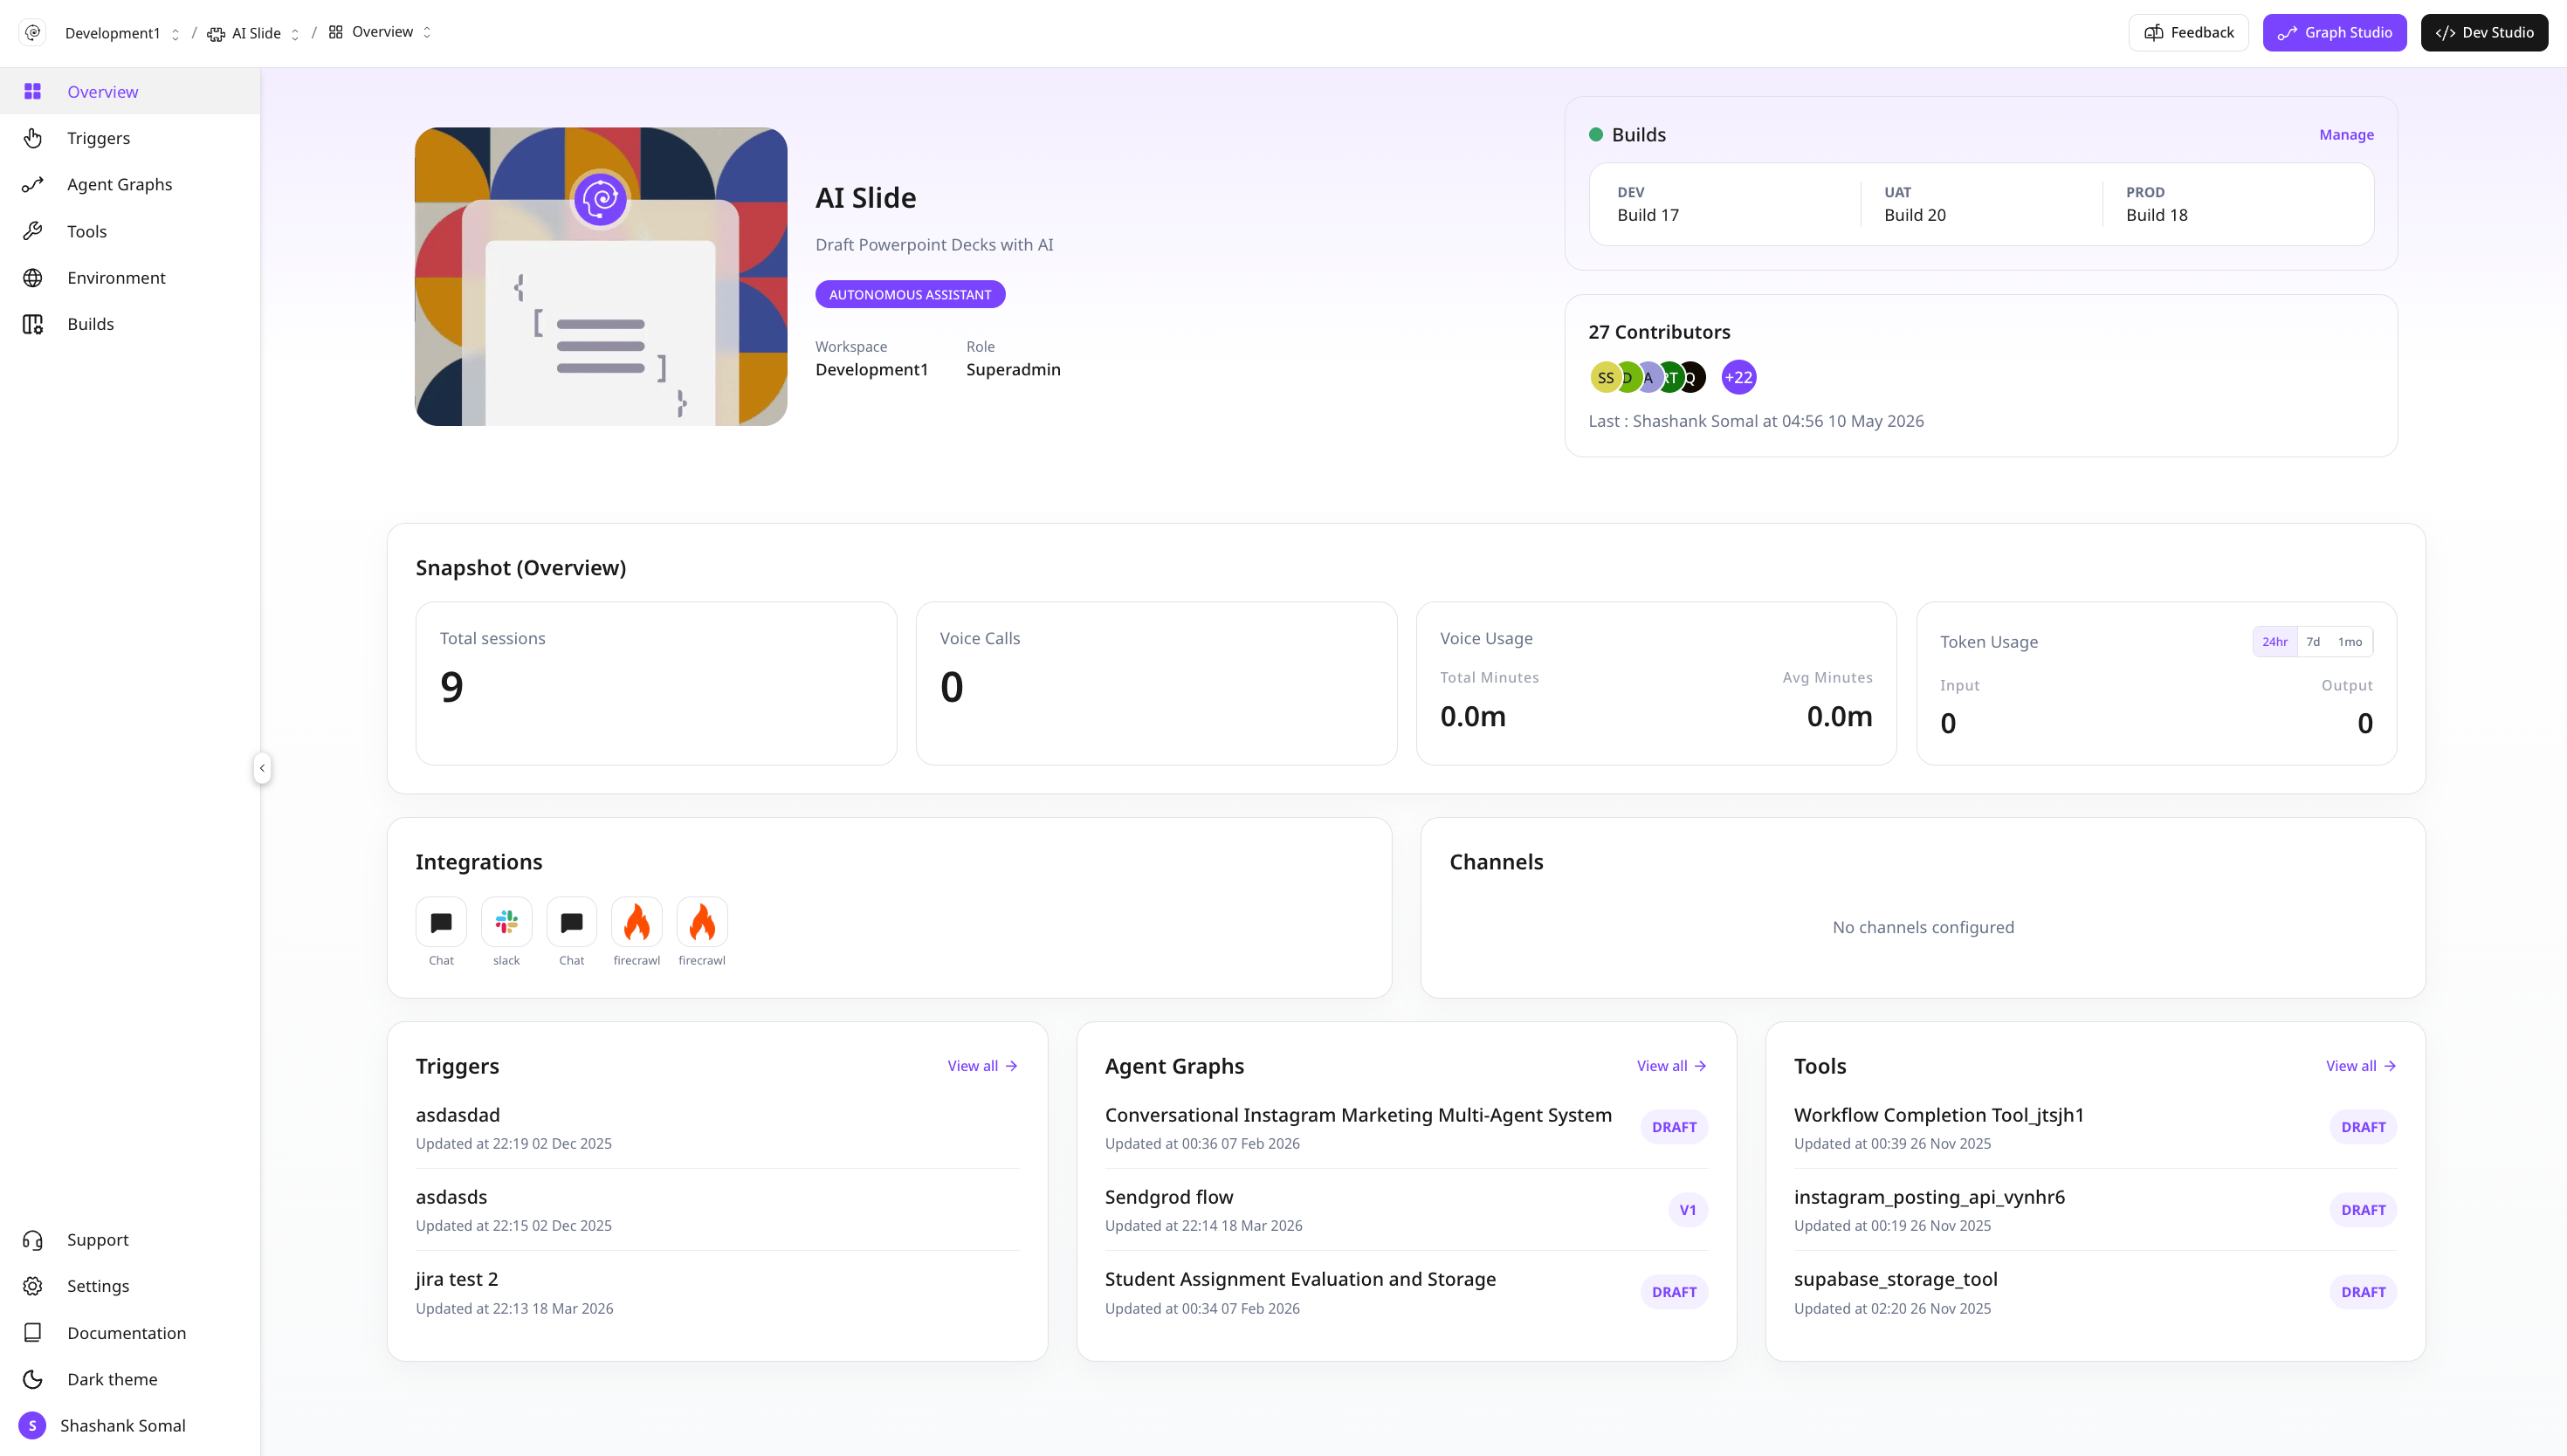Image resolution: width=2567 pixels, height=1456 pixels.
Task: Toggle Dark theme in the sidebar
Action: pos(130,1379)
